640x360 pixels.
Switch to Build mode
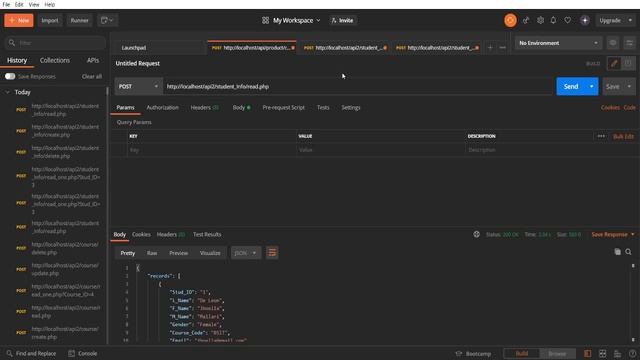point(522,353)
